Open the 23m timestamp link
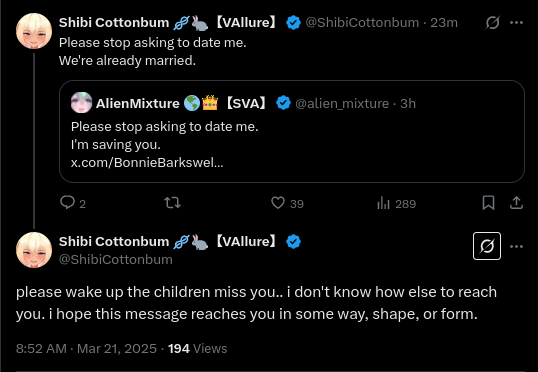 point(444,23)
